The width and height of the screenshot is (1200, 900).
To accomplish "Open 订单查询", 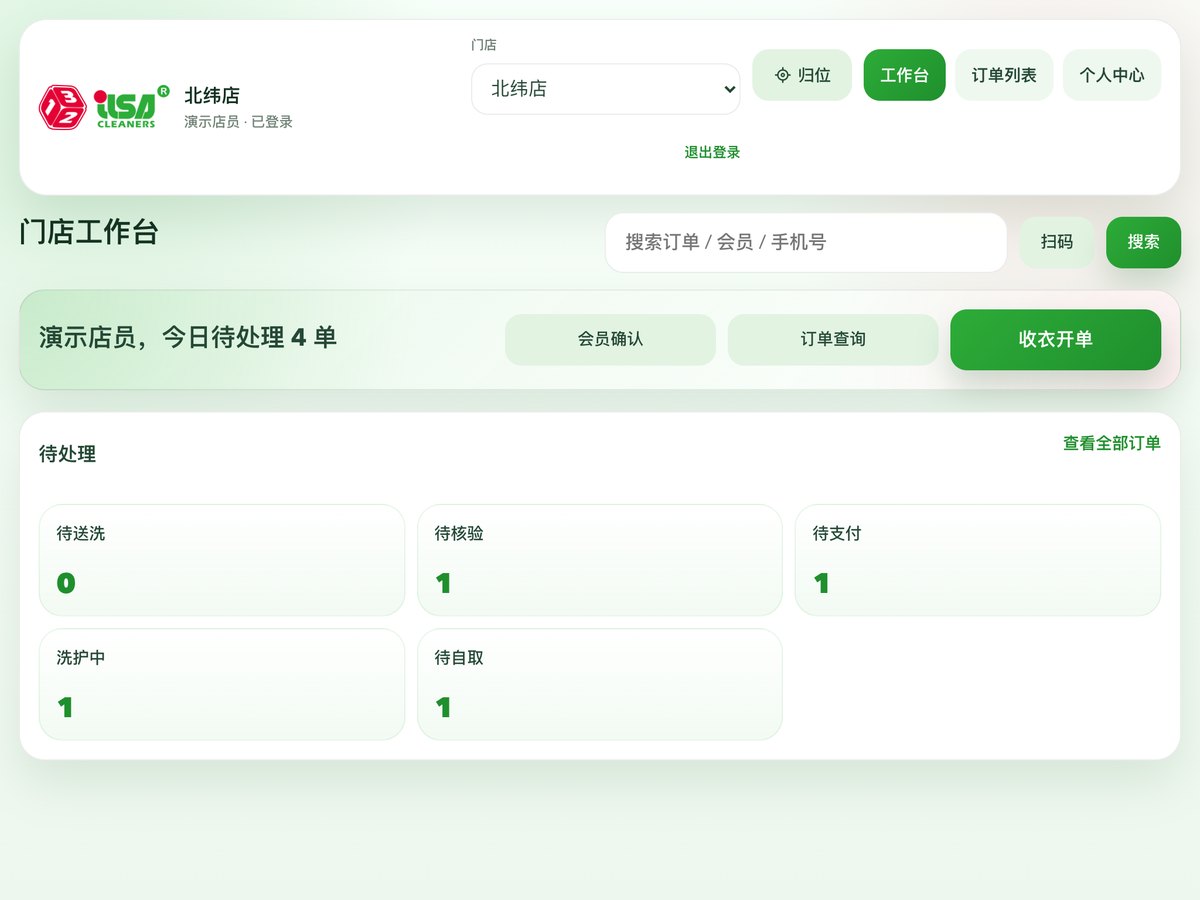I will point(833,339).
